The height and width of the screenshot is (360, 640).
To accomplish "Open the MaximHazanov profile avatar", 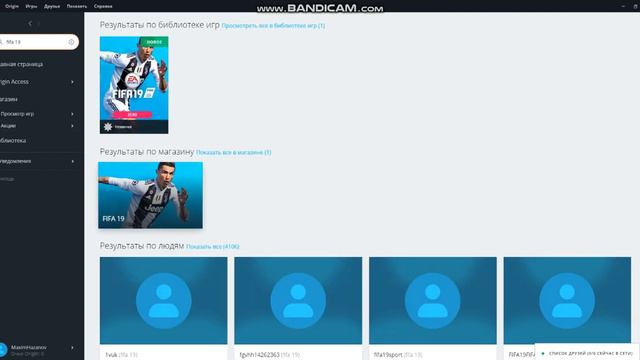I will (3, 350).
